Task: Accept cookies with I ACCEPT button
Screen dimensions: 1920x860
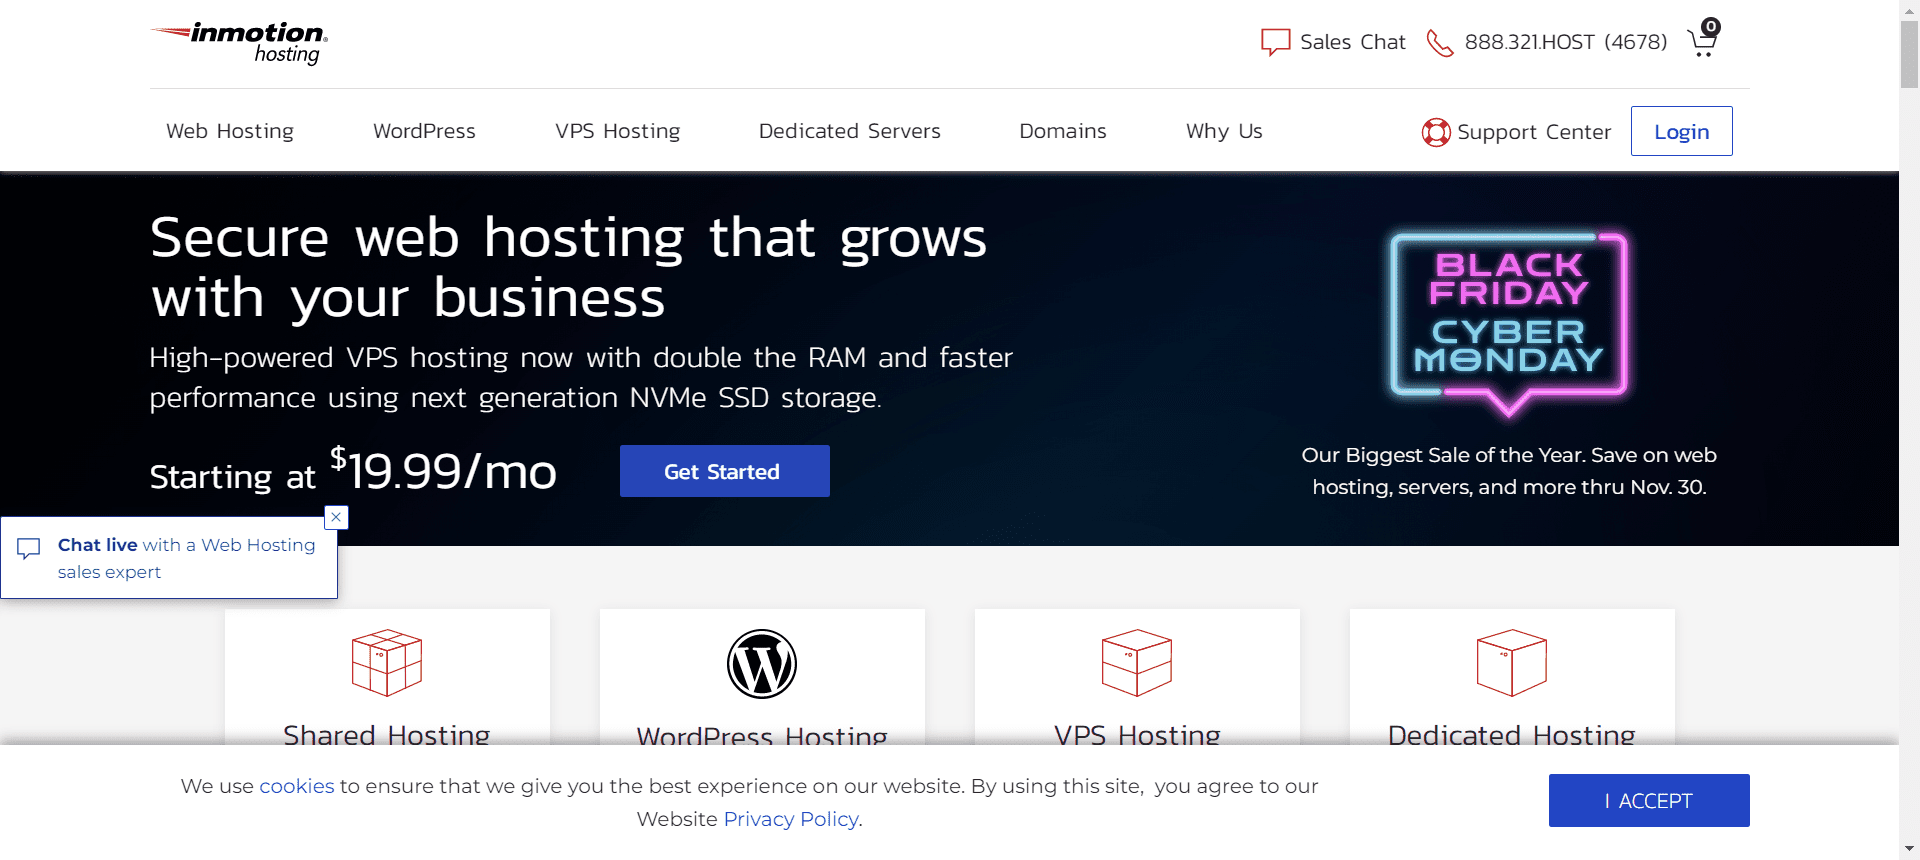Action: point(1648,800)
